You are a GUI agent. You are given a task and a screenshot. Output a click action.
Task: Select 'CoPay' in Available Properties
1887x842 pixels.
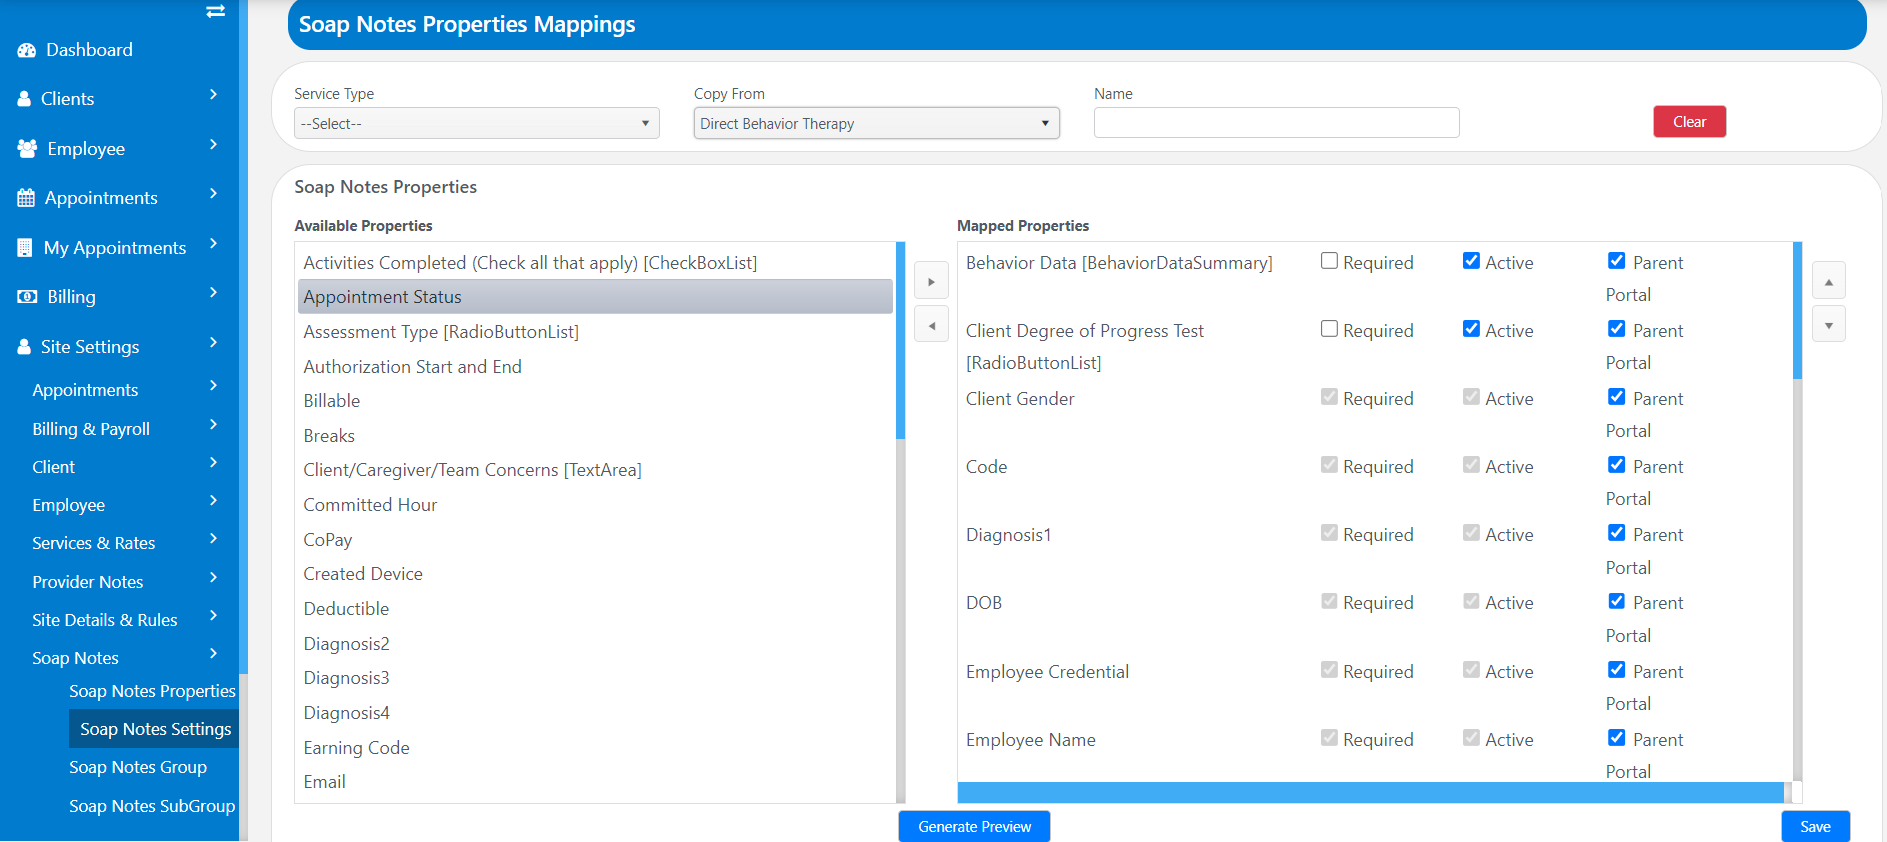click(595, 540)
